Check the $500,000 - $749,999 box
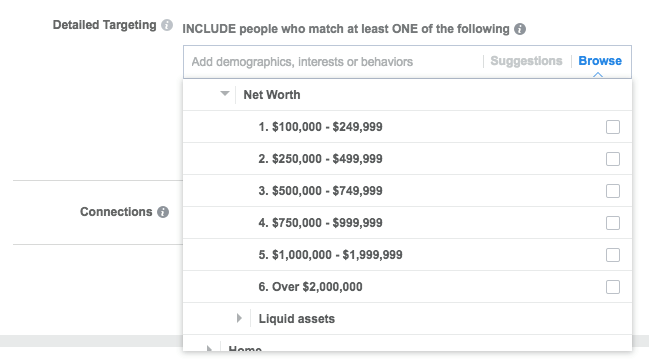Screen dimensions: 649x363 tap(613, 191)
